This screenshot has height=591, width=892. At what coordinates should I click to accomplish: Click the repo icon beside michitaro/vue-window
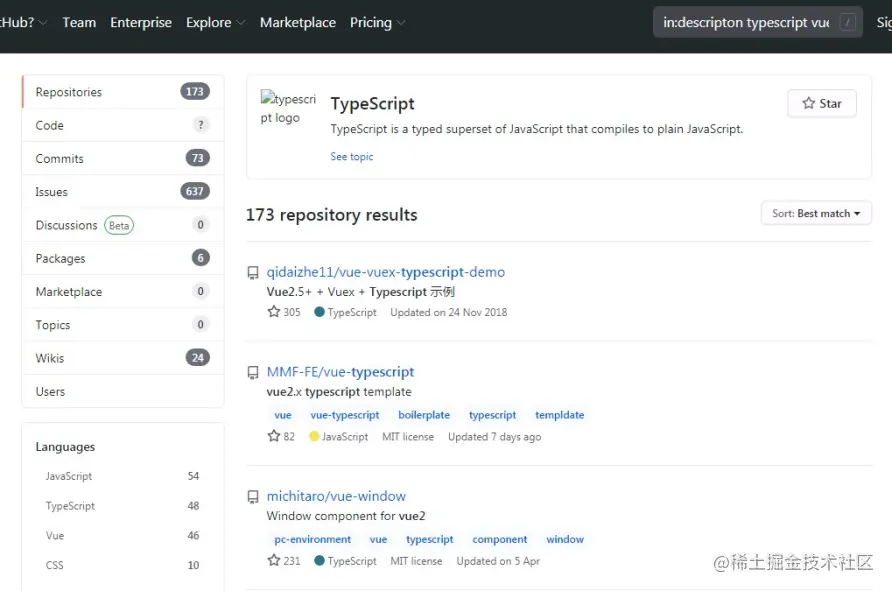(x=254, y=497)
